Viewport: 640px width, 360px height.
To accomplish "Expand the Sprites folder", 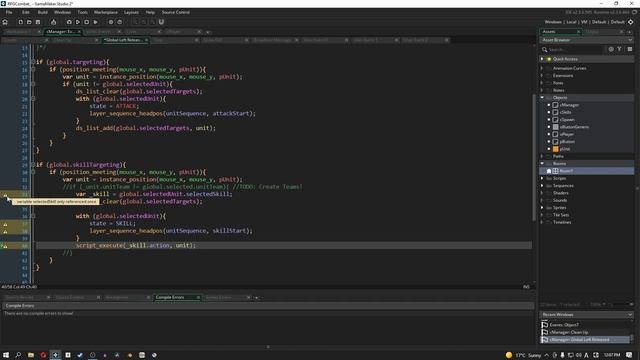I will [542, 208].
